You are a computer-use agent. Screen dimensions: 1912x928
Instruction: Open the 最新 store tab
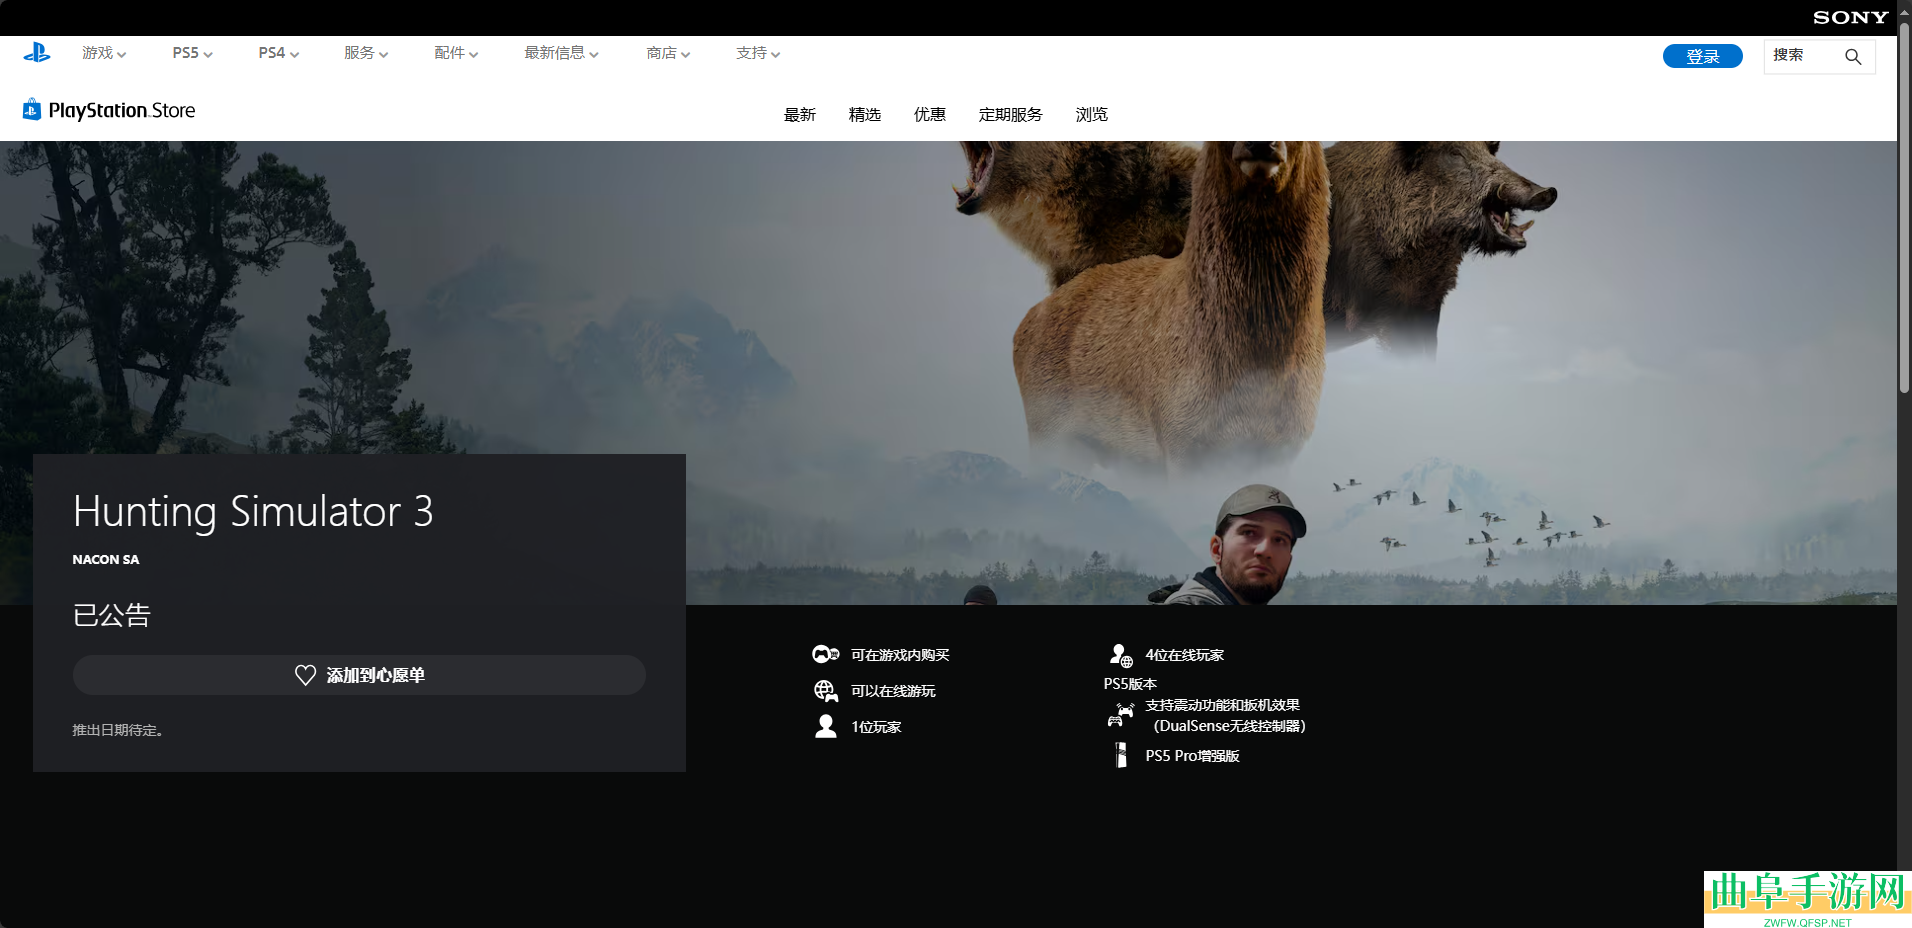(800, 115)
